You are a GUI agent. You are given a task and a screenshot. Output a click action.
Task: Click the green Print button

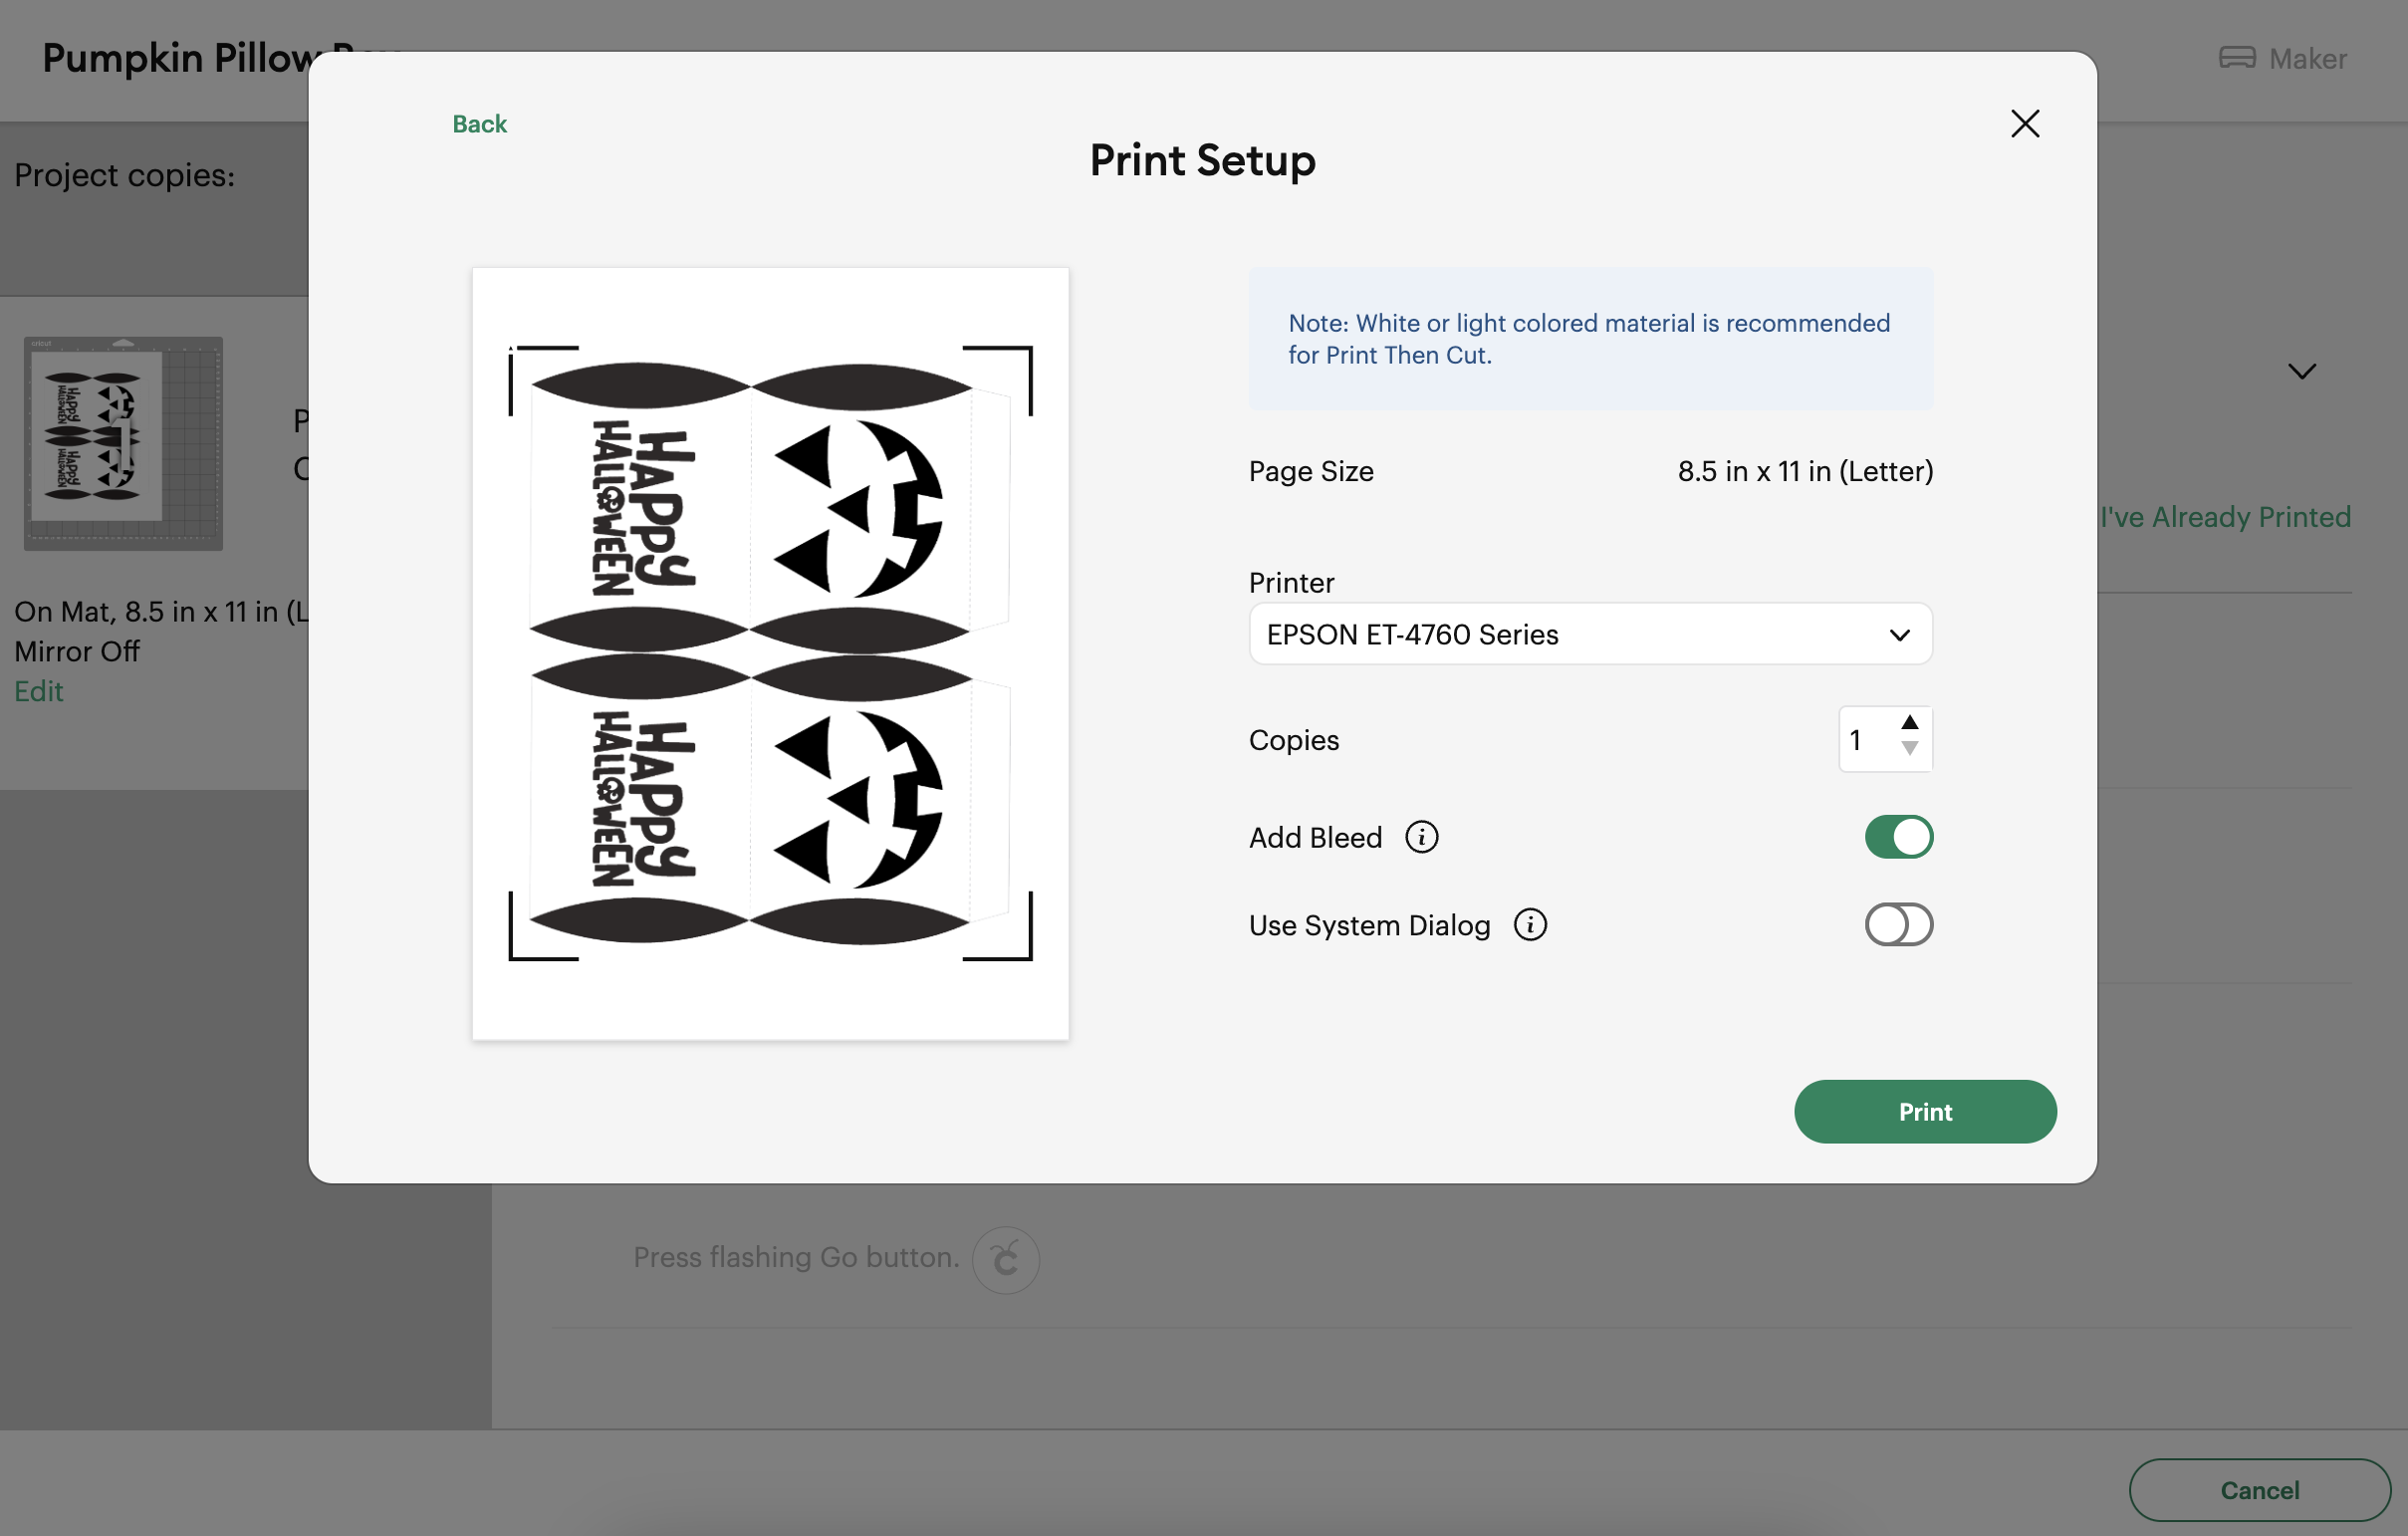[x=1925, y=1111]
